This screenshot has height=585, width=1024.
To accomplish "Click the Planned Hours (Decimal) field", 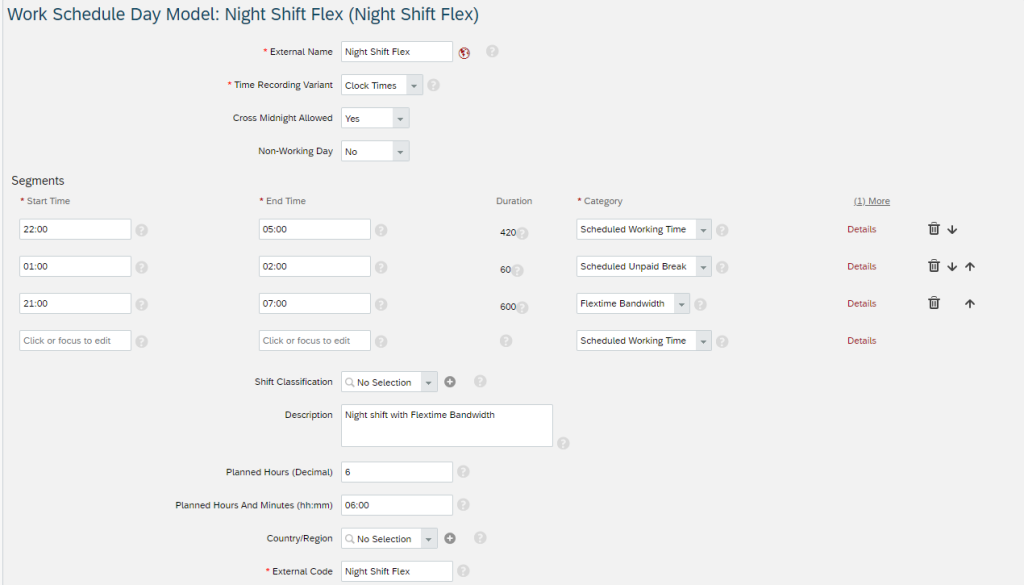I will [x=396, y=472].
